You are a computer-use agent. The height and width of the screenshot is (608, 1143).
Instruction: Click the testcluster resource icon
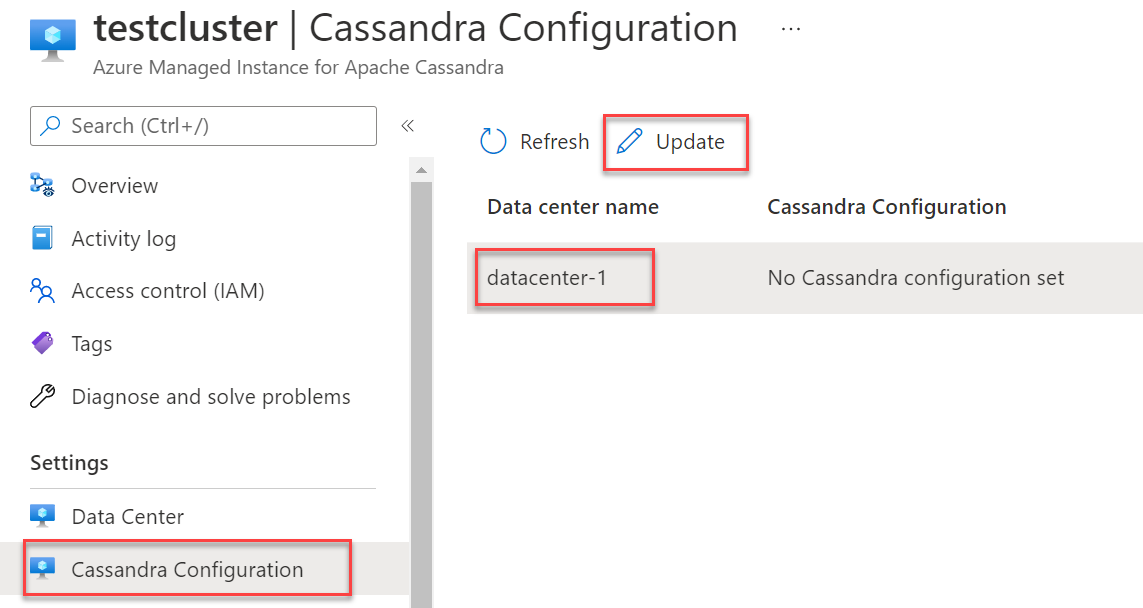pyautogui.click(x=46, y=37)
